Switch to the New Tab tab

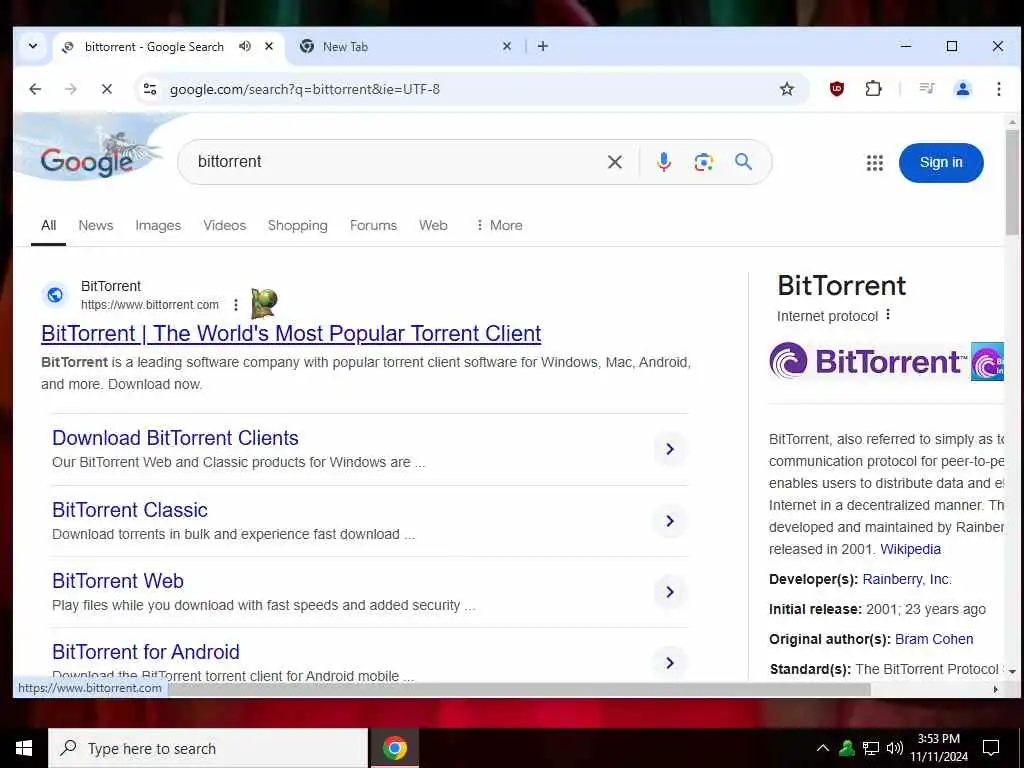tap(345, 47)
